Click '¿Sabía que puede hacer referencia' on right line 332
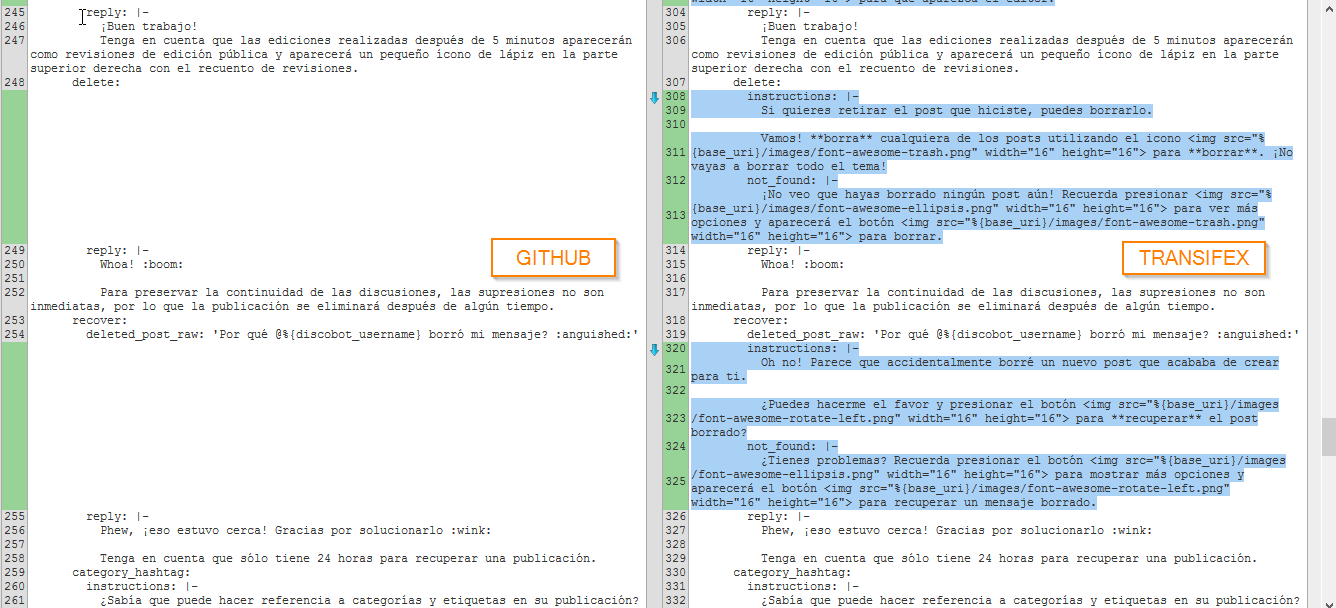Viewport: 1336px width, 608px height. click(876, 601)
